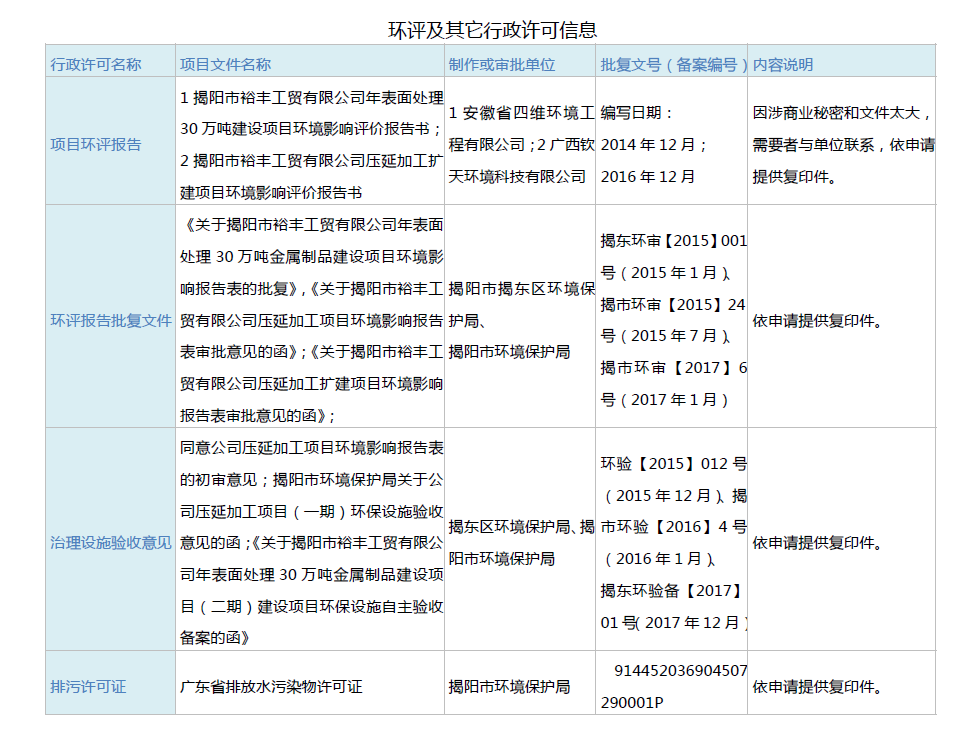Click the document number 揭市环审【2017】6
Image resolution: width=980 pixels, height=737 pixels.
674,368
